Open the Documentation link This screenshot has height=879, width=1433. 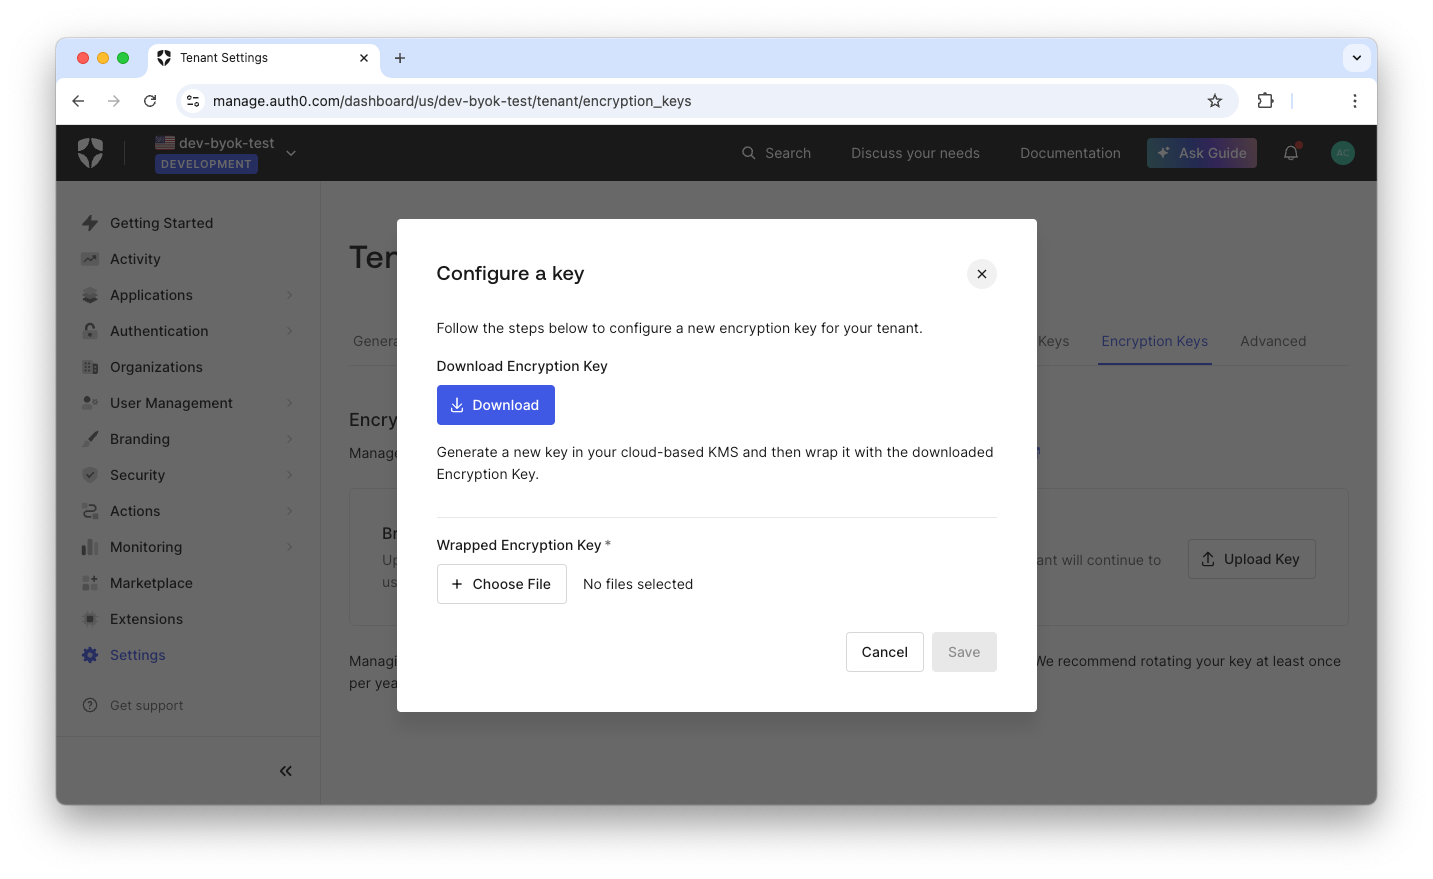[1070, 153]
